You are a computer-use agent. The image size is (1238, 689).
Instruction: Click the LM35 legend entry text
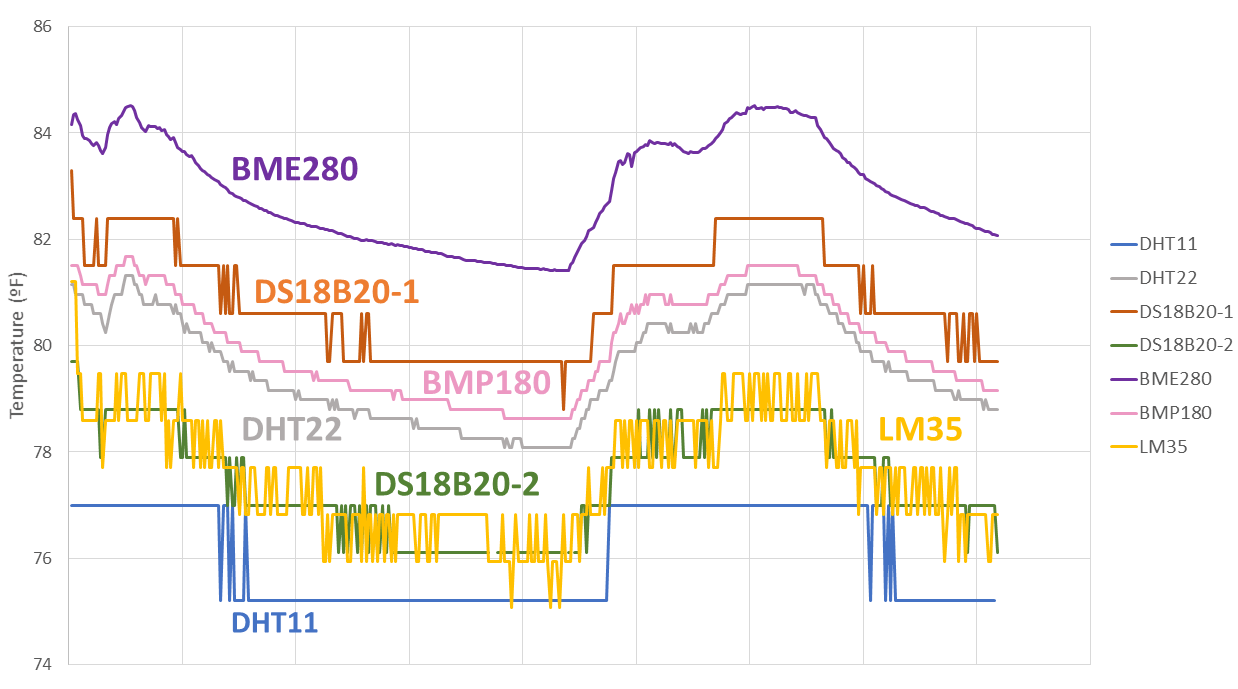(1163, 447)
